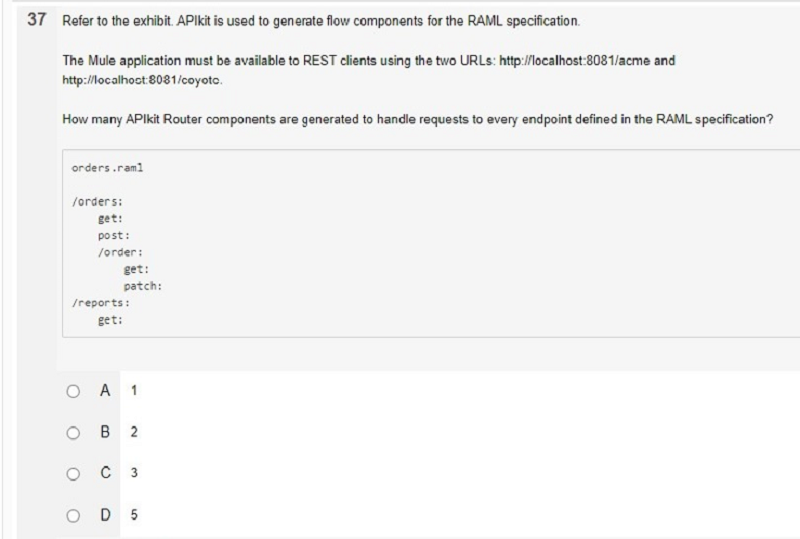Viewport: 800px width, 539px height.
Task: Select radio button for option B
Action: pyautogui.click(x=73, y=433)
